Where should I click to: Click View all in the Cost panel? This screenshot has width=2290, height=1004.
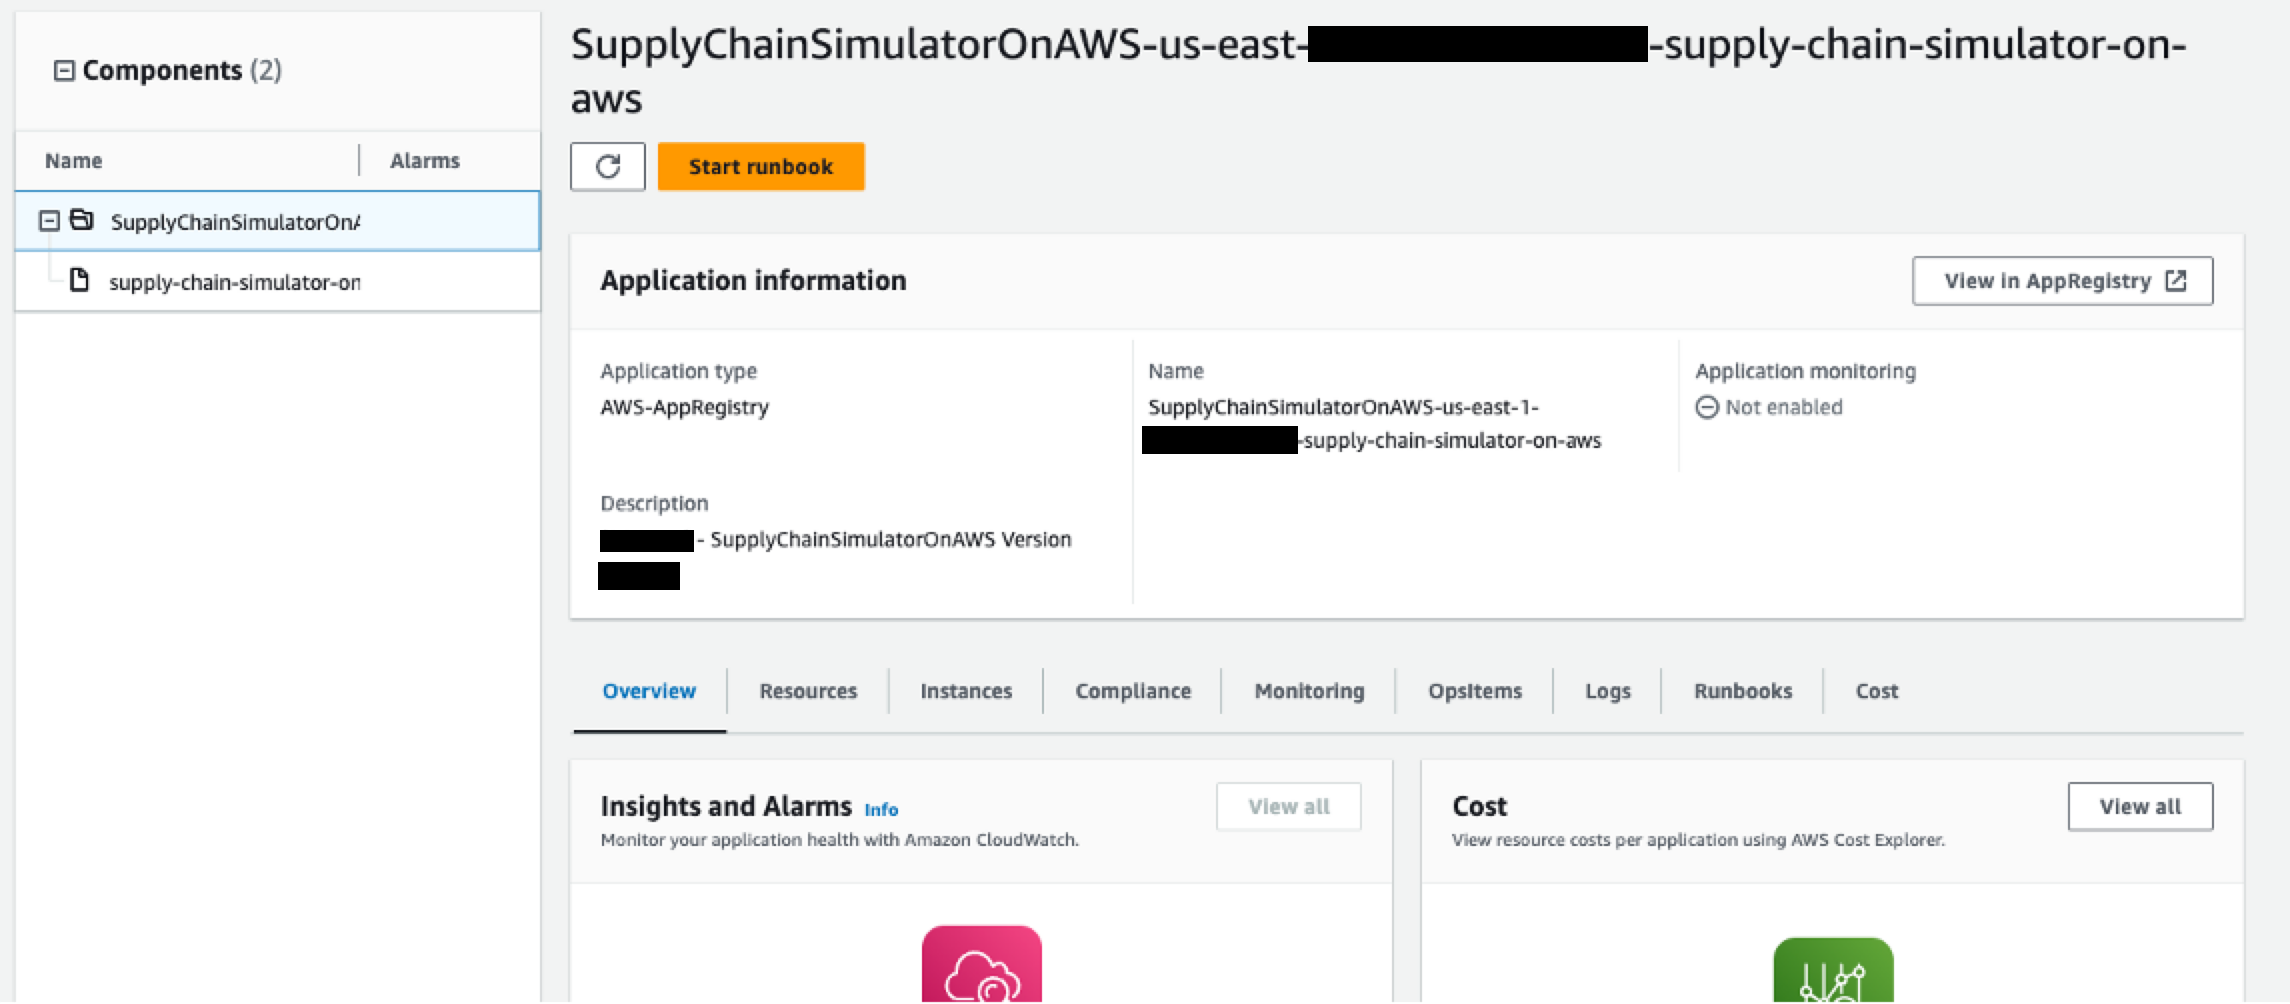click(x=2140, y=806)
